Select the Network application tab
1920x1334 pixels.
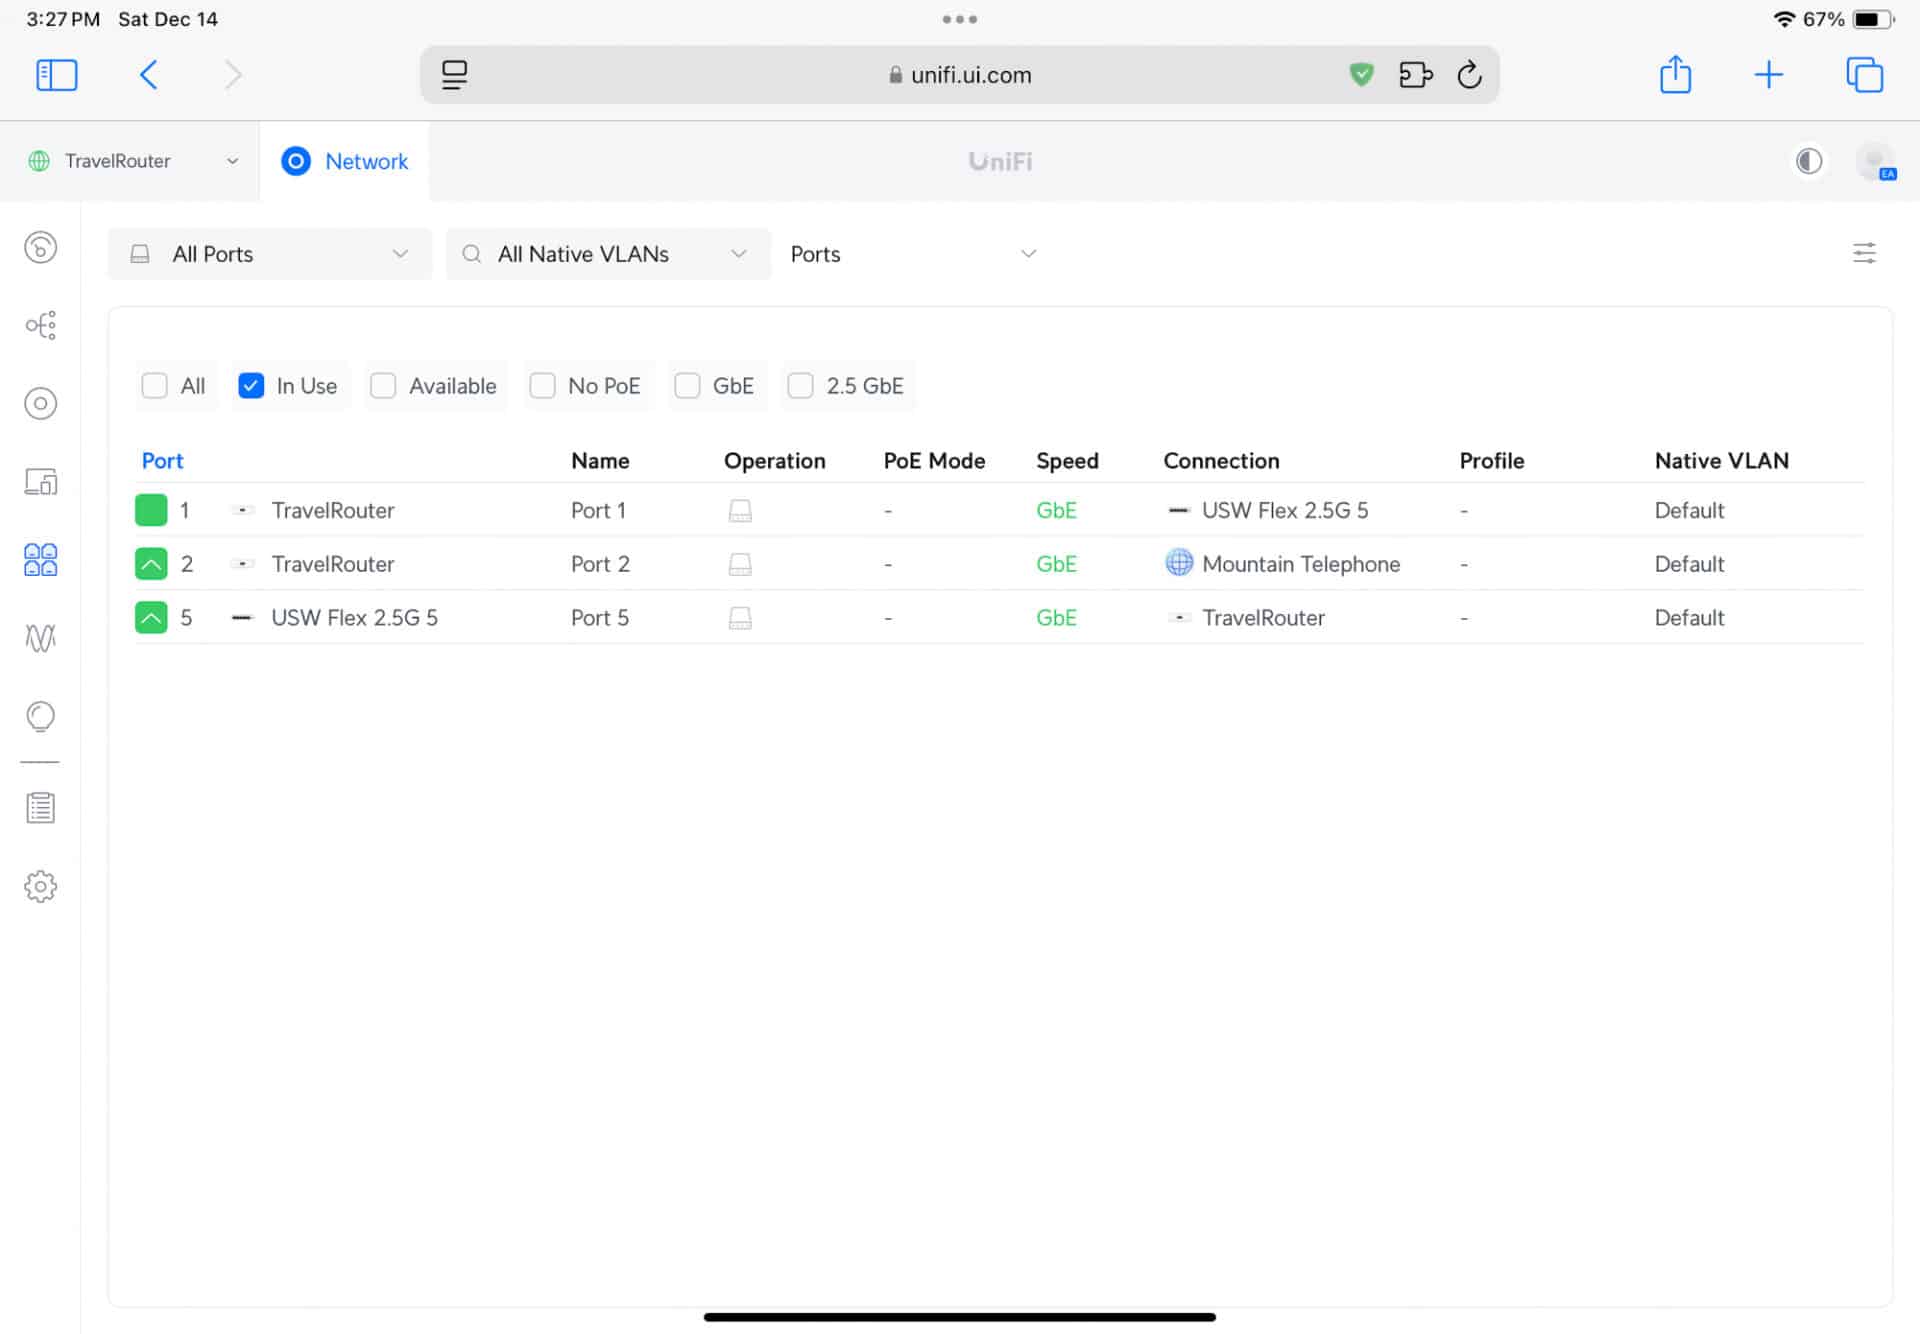tap(345, 161)
